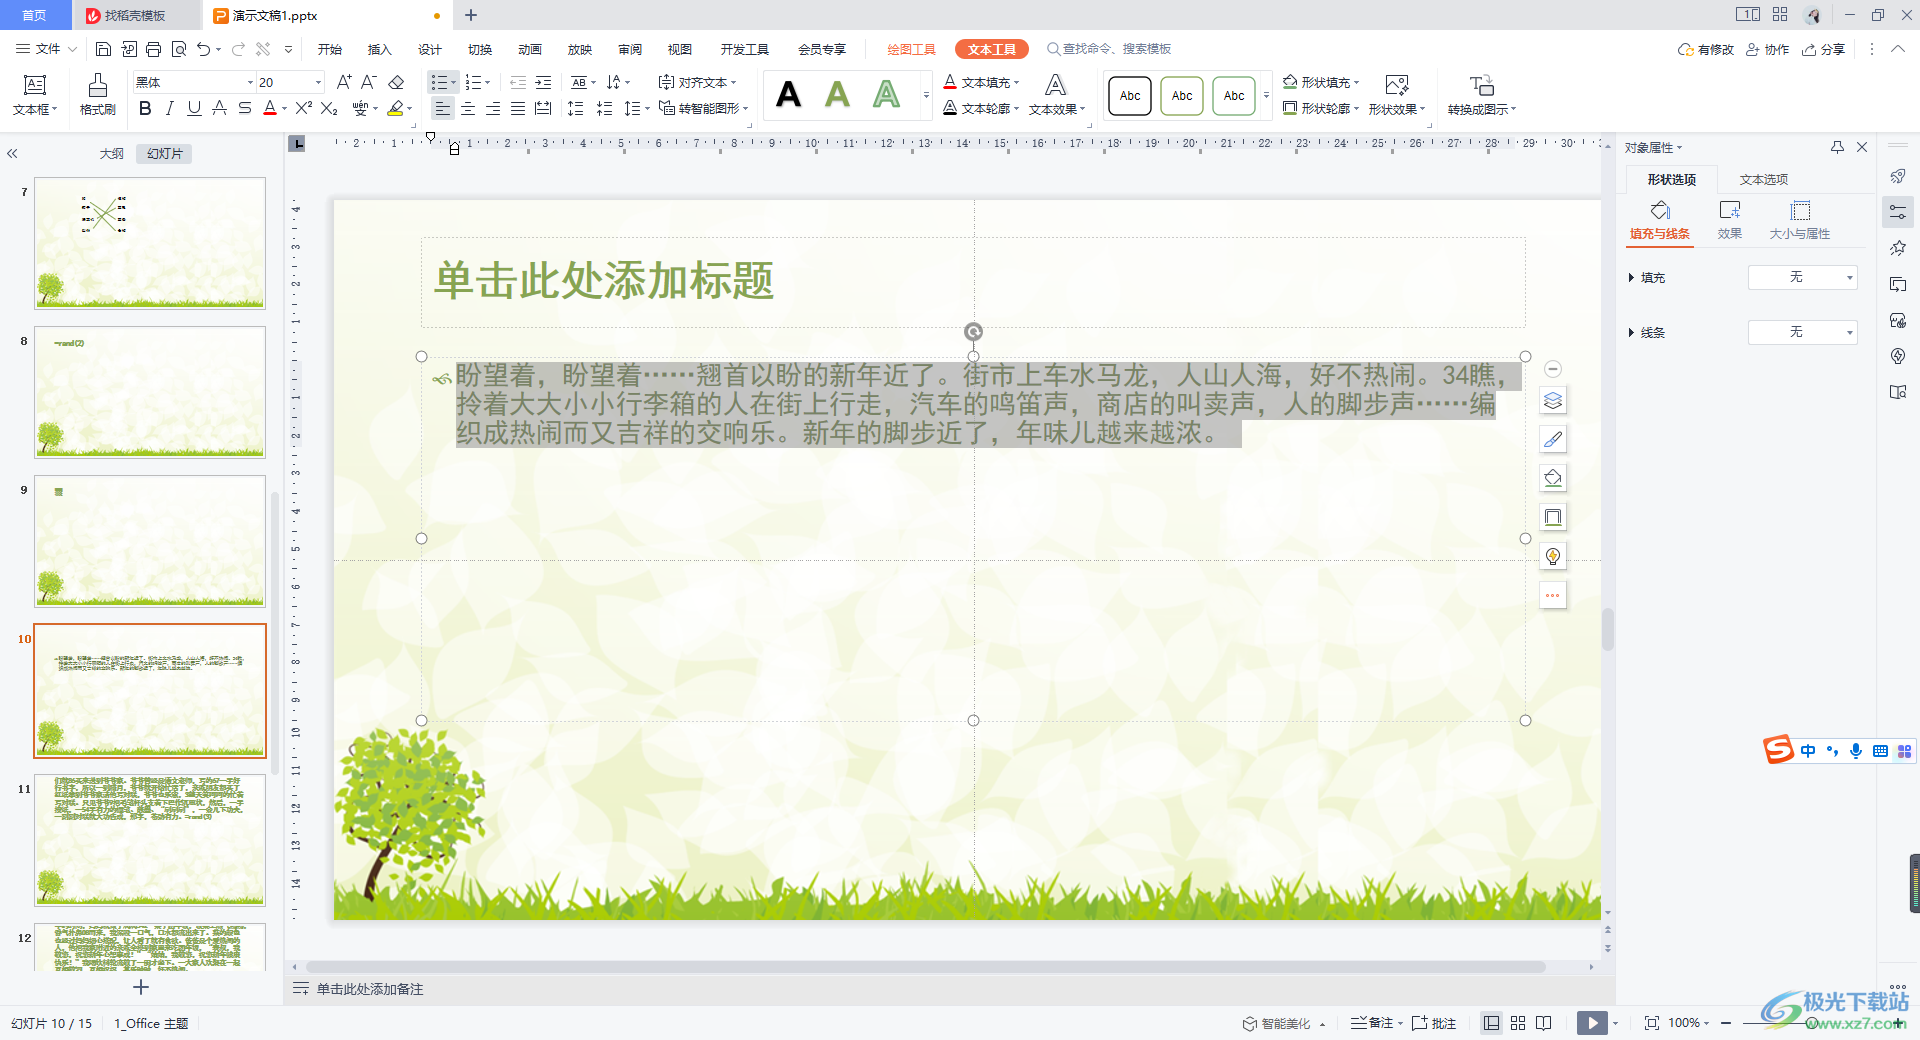The image size is (1920, 1040).
Task: Click the Undo arrow icon
Action: coord(204,49)
